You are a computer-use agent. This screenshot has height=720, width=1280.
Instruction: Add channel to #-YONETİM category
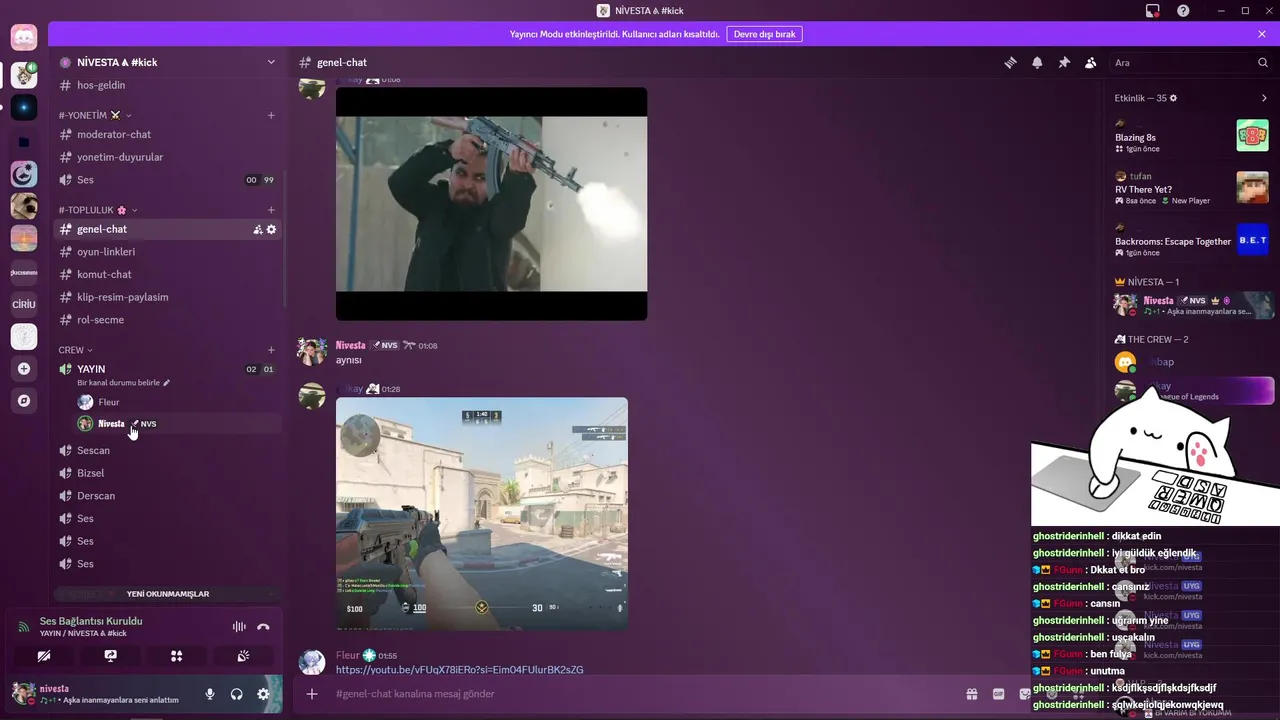tap(271, 115)
